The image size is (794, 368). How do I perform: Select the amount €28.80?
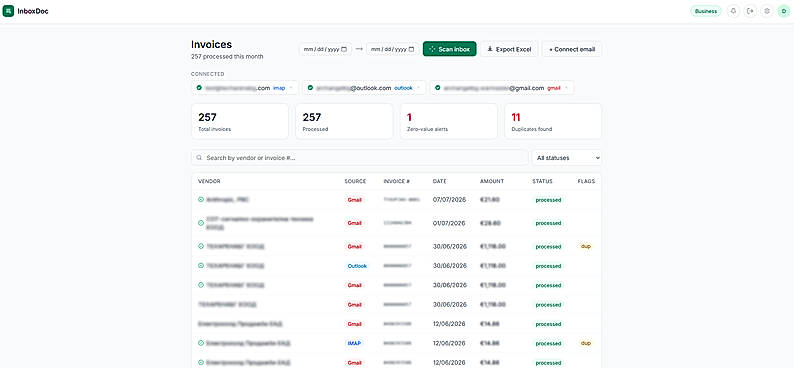point(491,223)
